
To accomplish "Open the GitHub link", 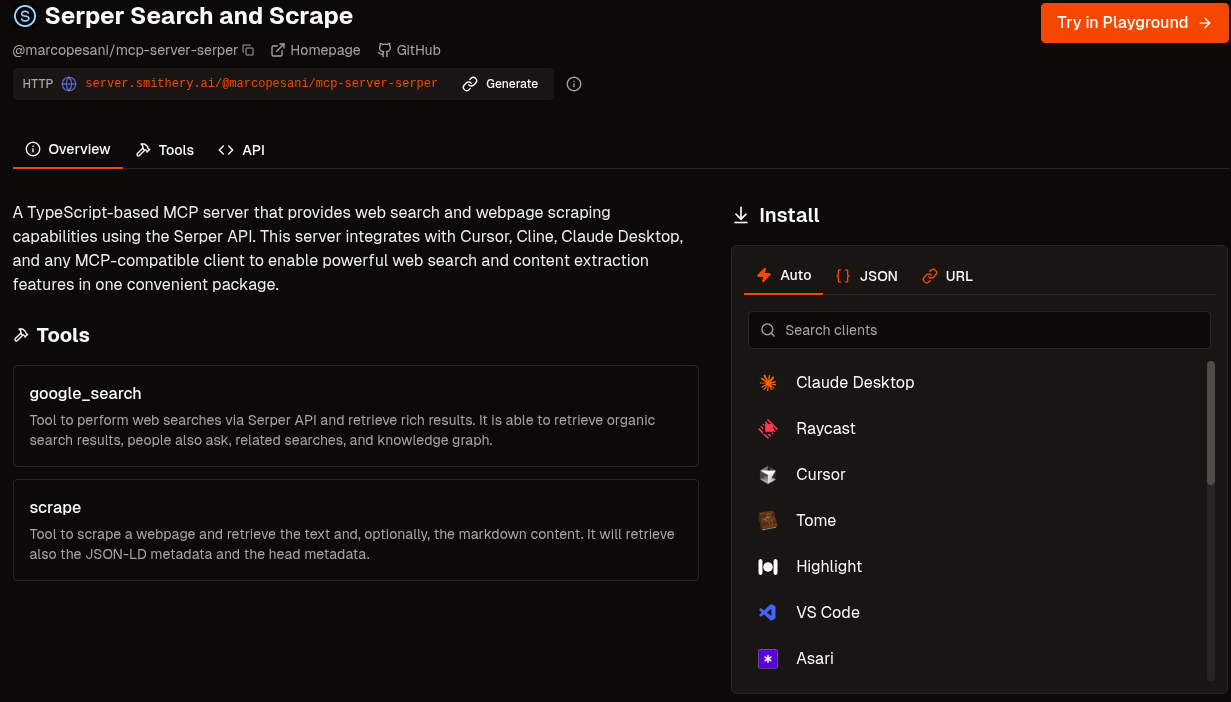I will point(409,50).
